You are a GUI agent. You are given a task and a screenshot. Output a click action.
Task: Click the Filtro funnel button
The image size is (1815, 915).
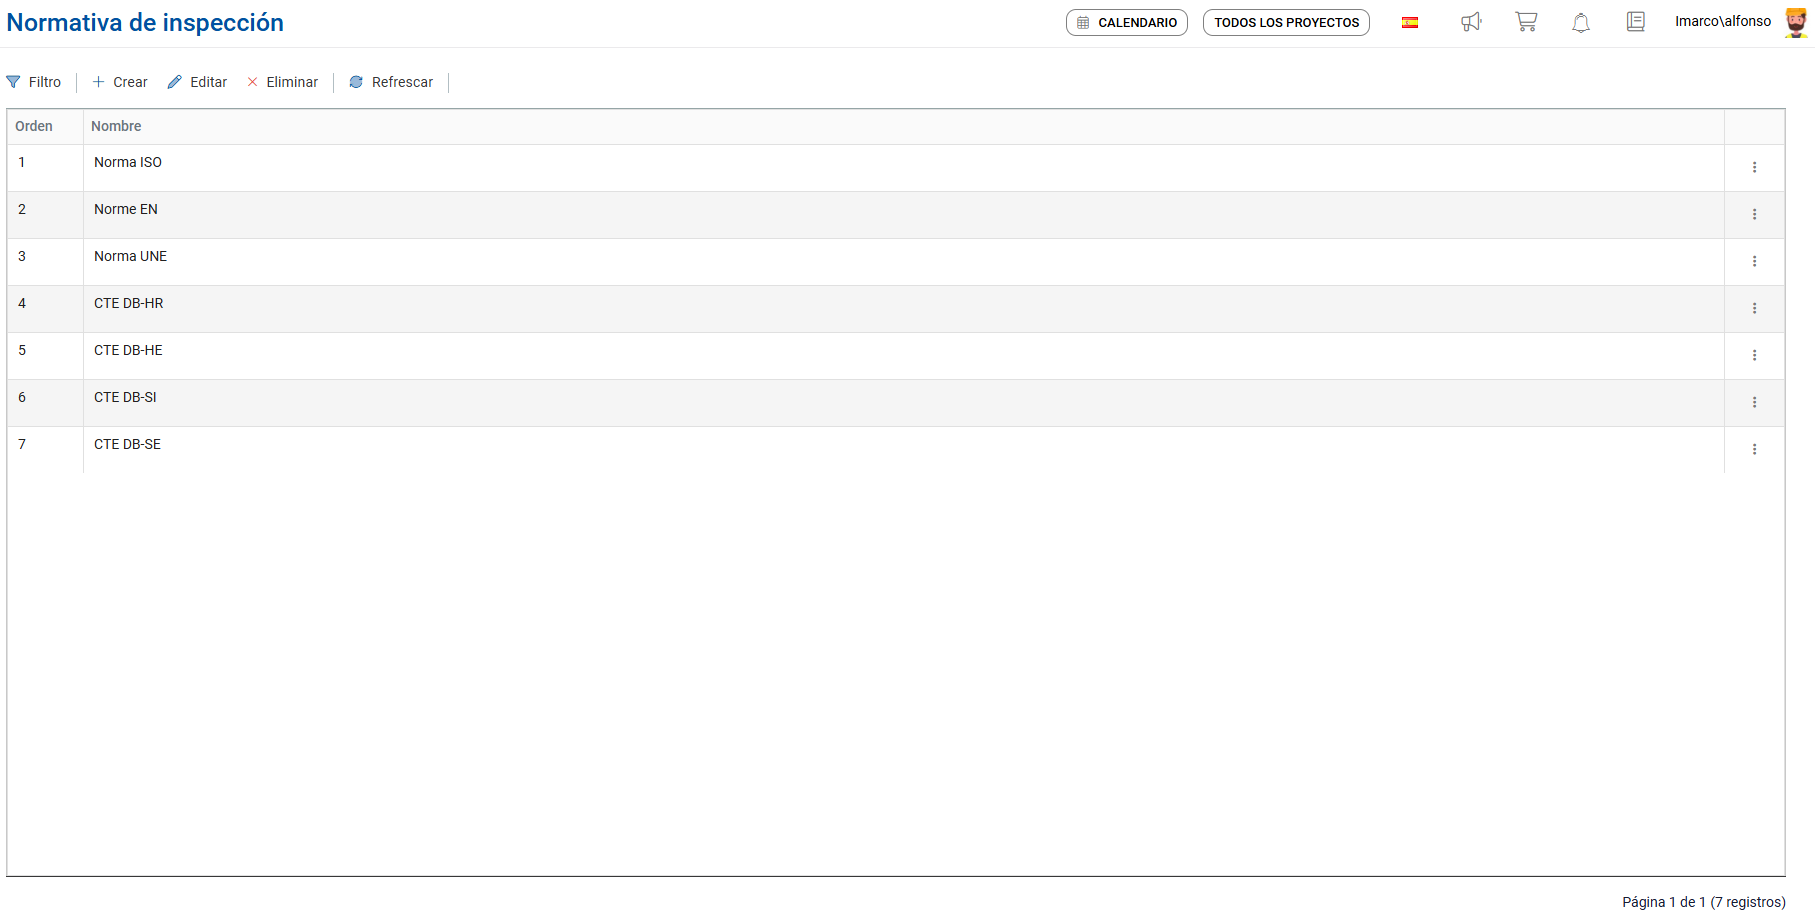tap(34, 82)
